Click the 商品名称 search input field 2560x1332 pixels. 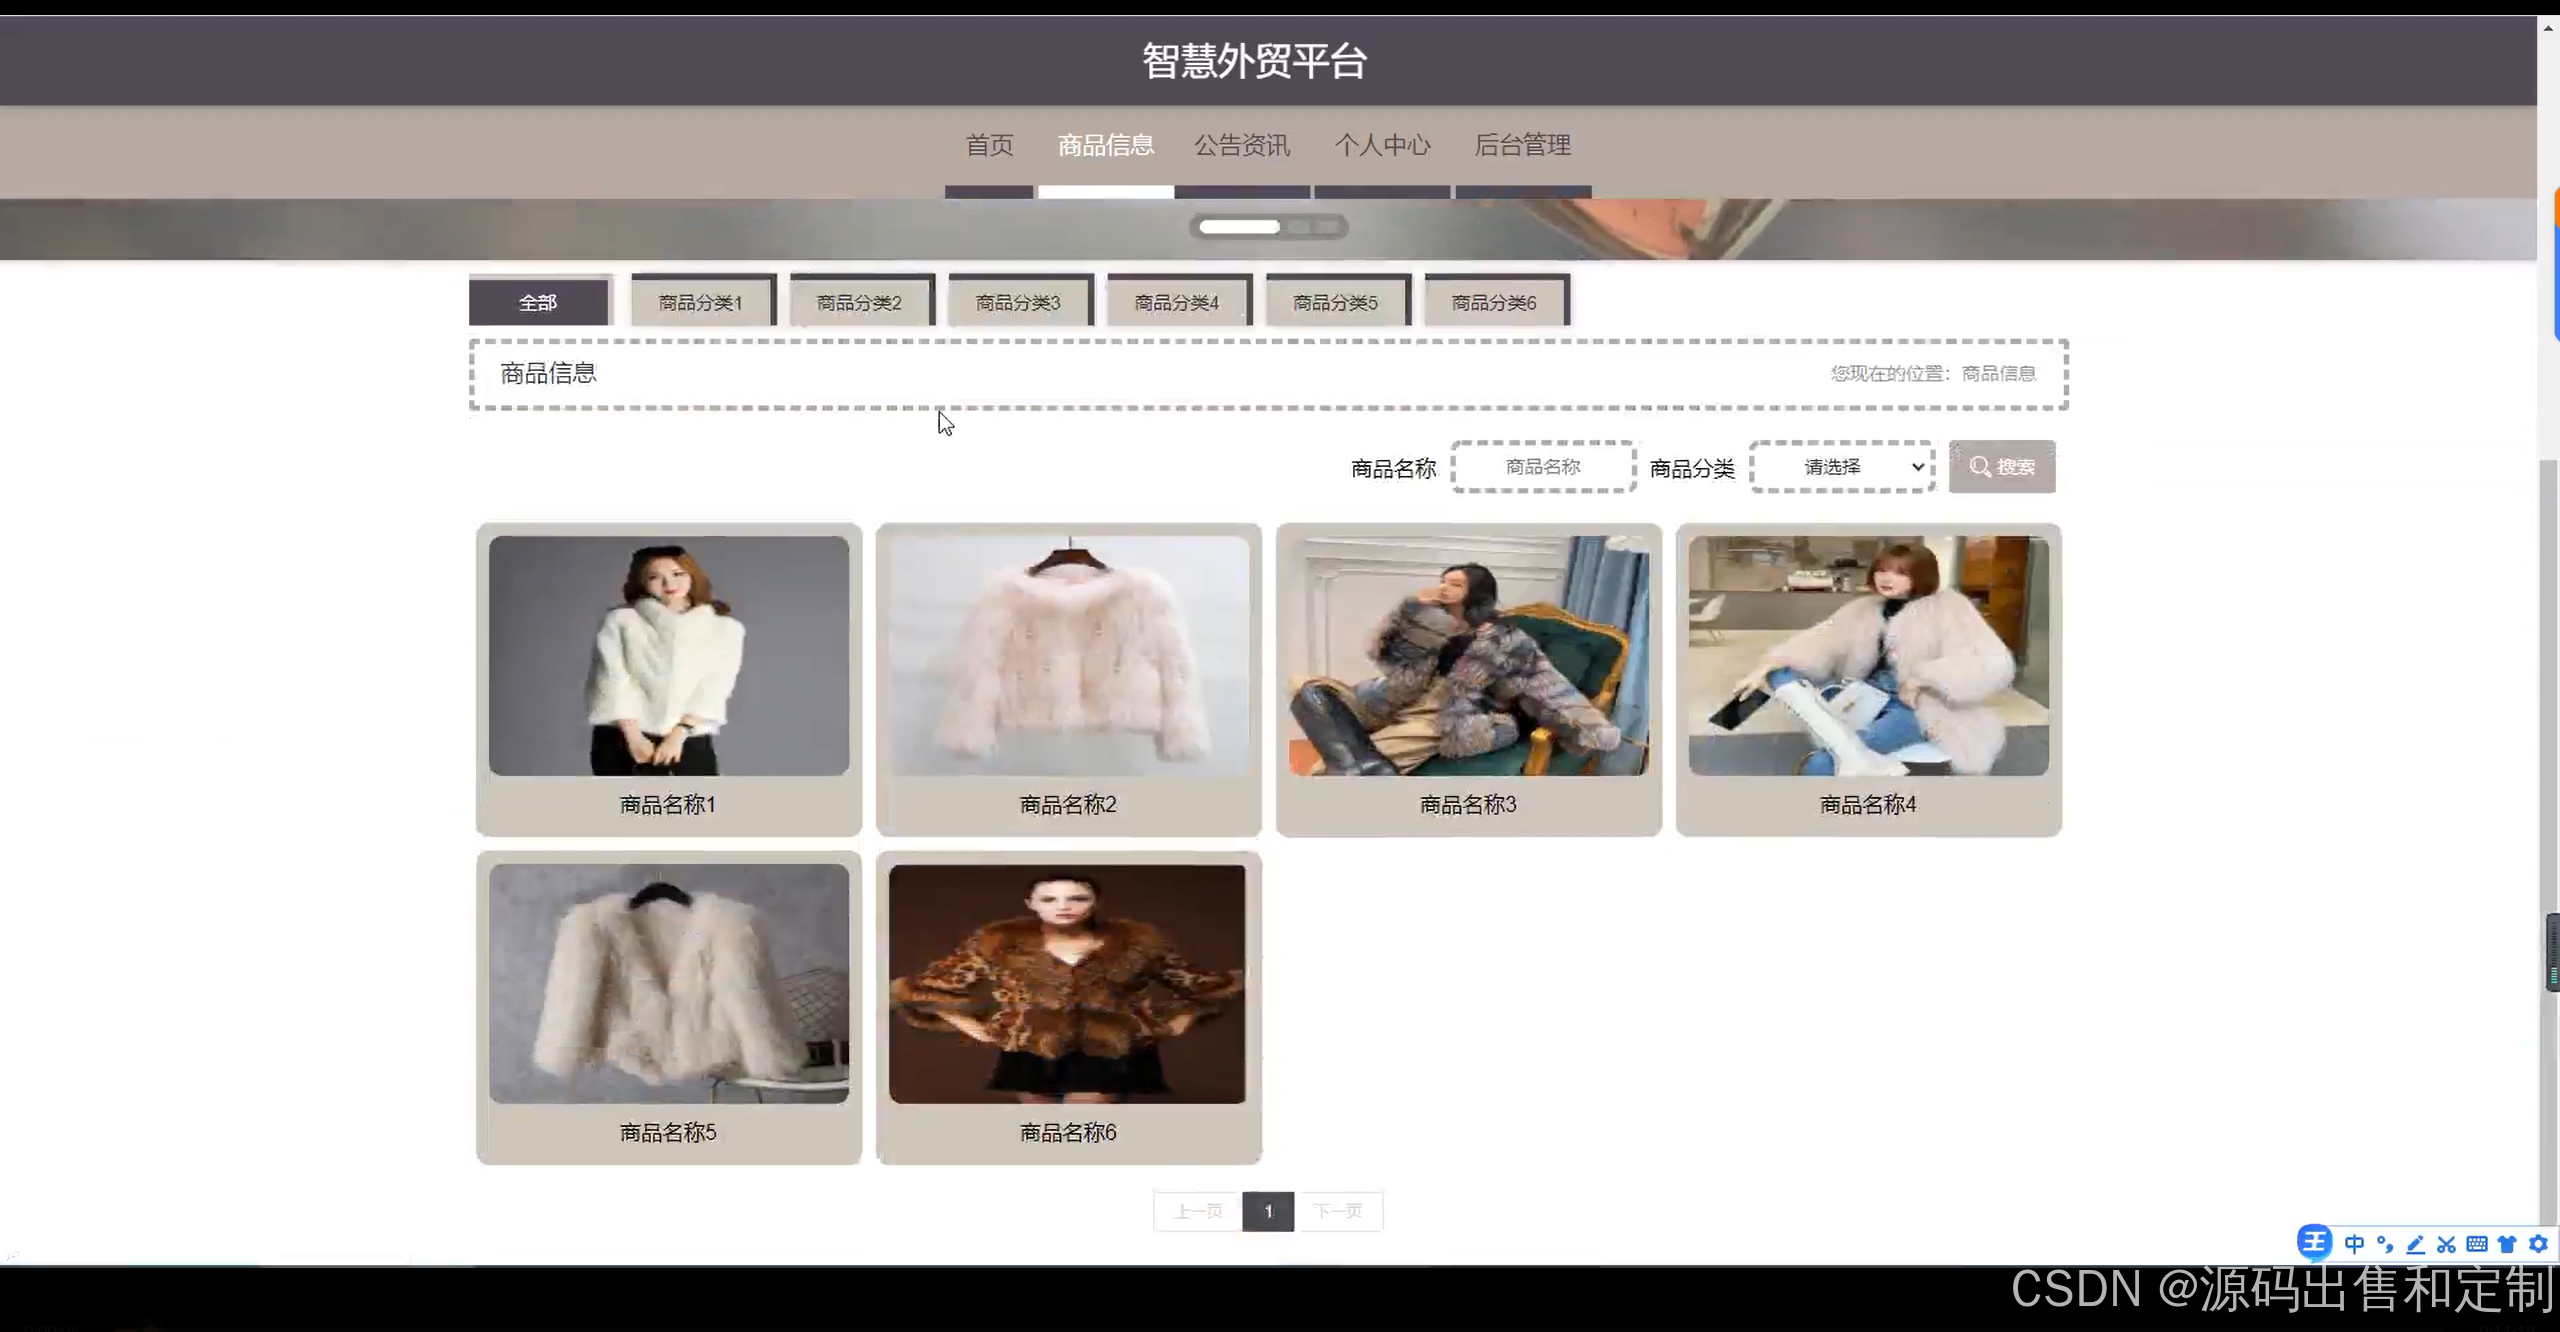coord(1543,467)
